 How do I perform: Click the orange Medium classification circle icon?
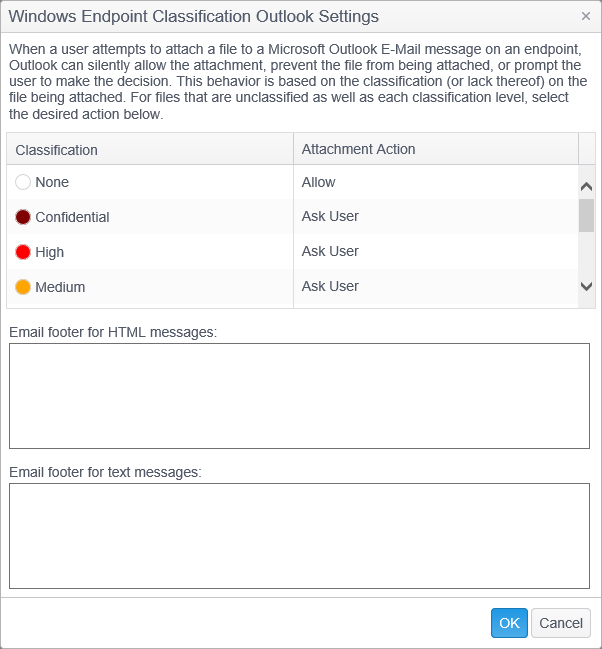tap(23, 287)
